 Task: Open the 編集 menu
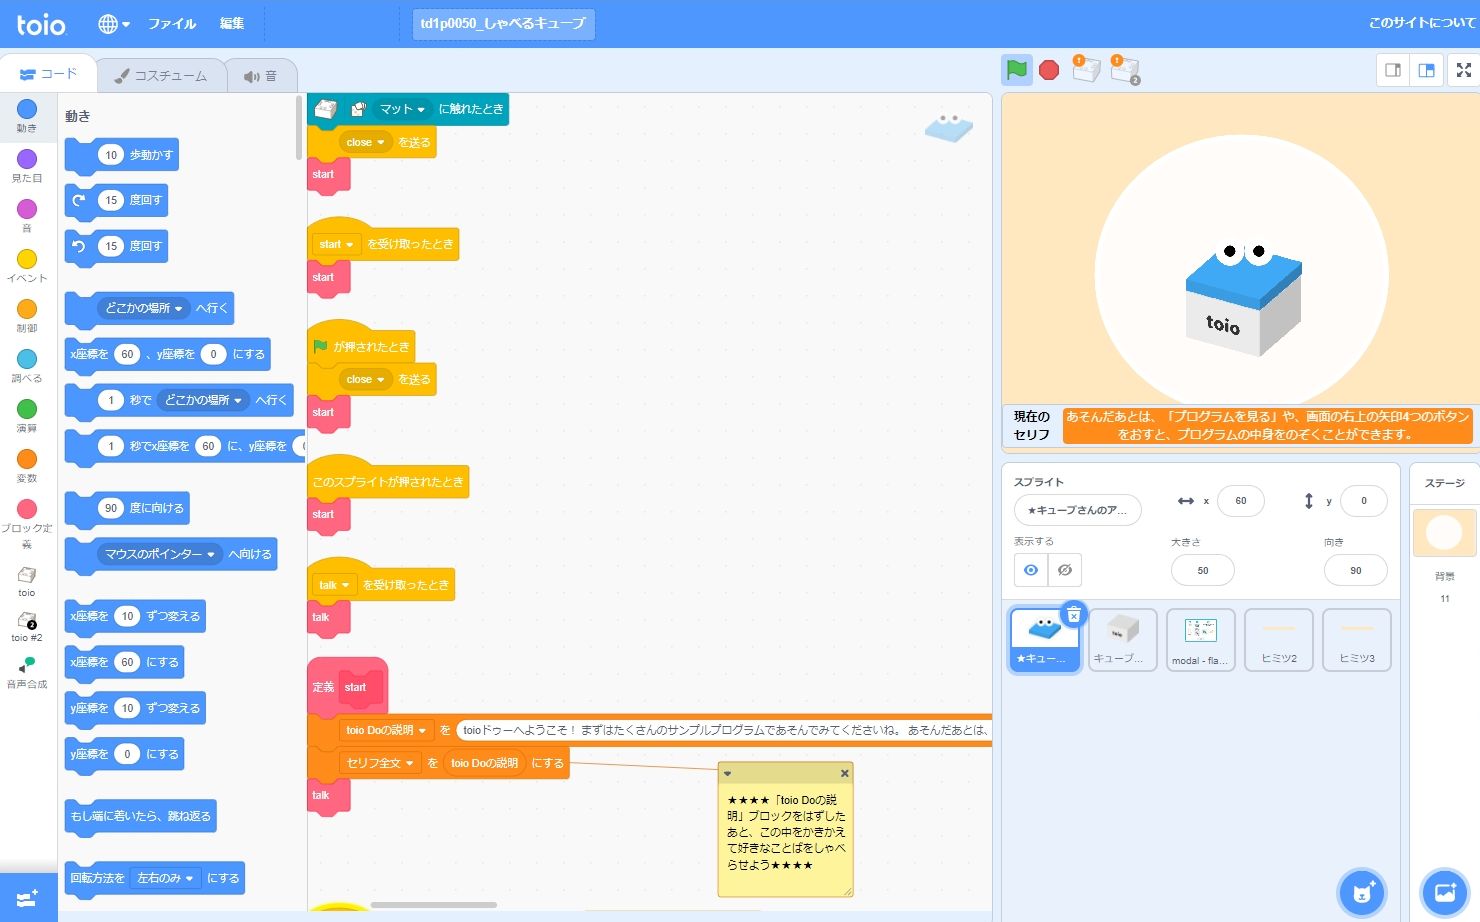click(x=232, y=24)
